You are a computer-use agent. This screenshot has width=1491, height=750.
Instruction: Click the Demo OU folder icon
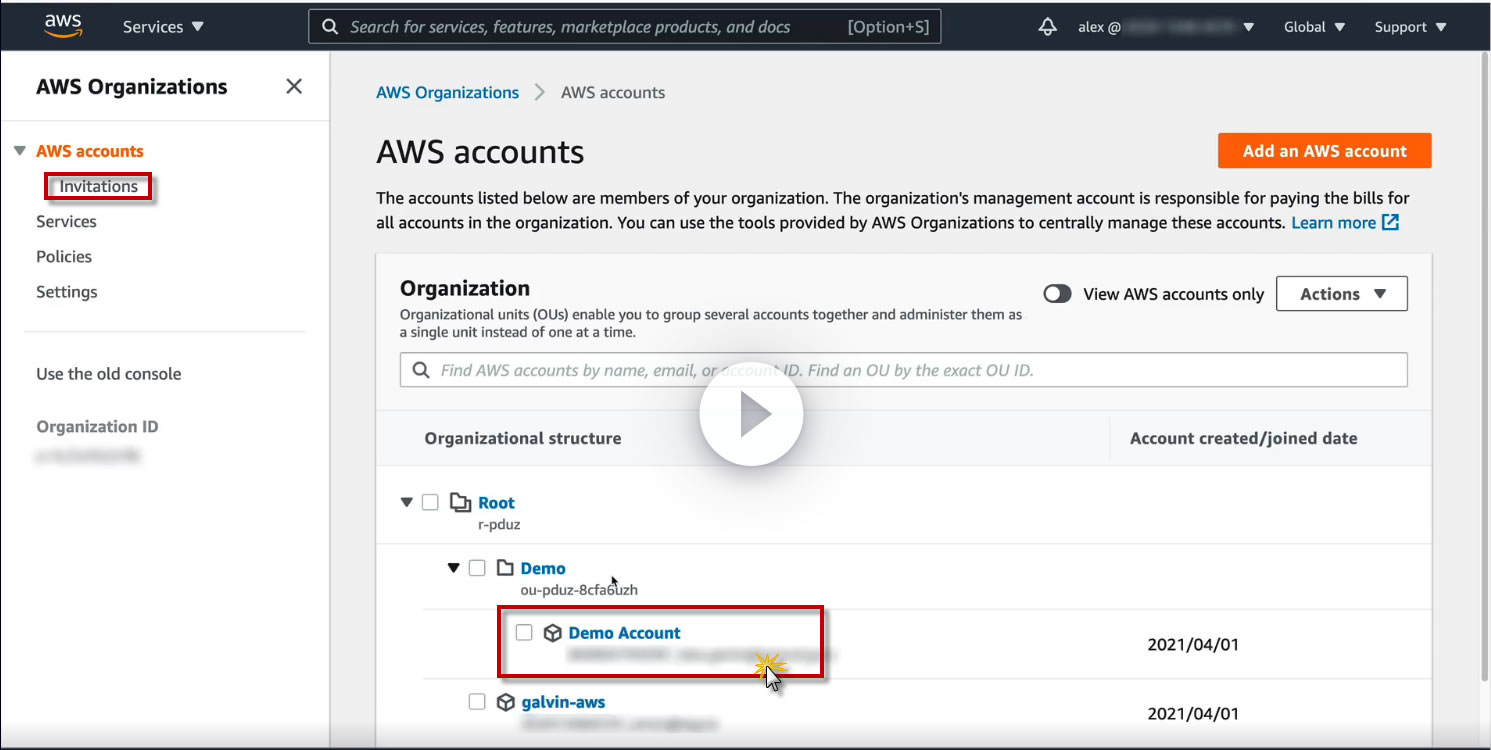click(x=503, y=568)
